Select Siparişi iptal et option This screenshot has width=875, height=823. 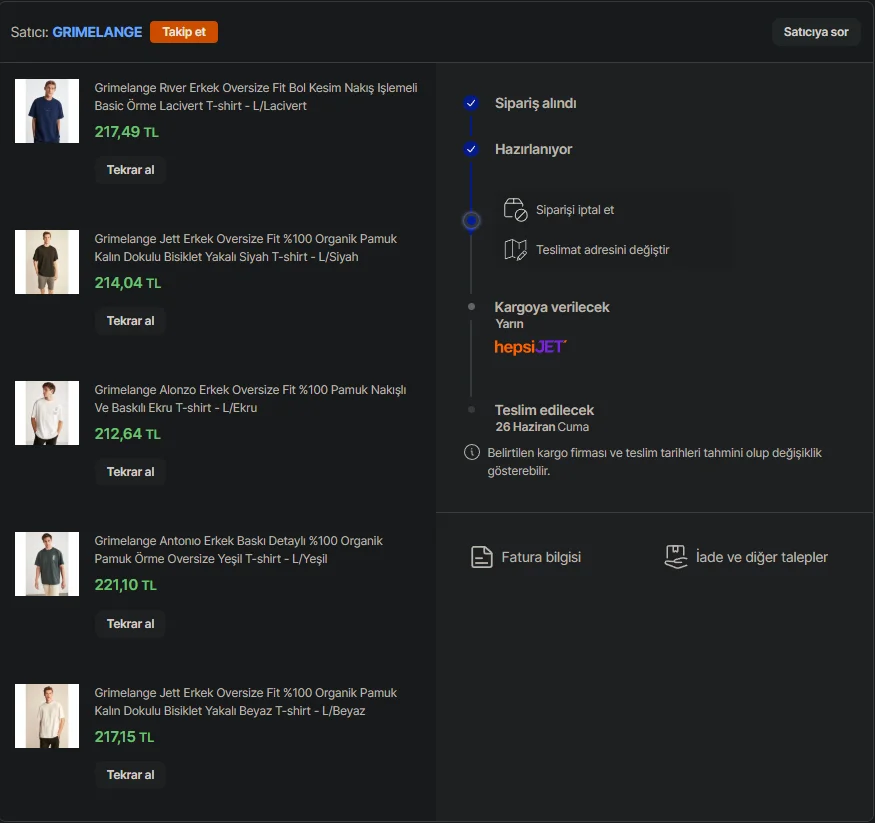[575, 210]
